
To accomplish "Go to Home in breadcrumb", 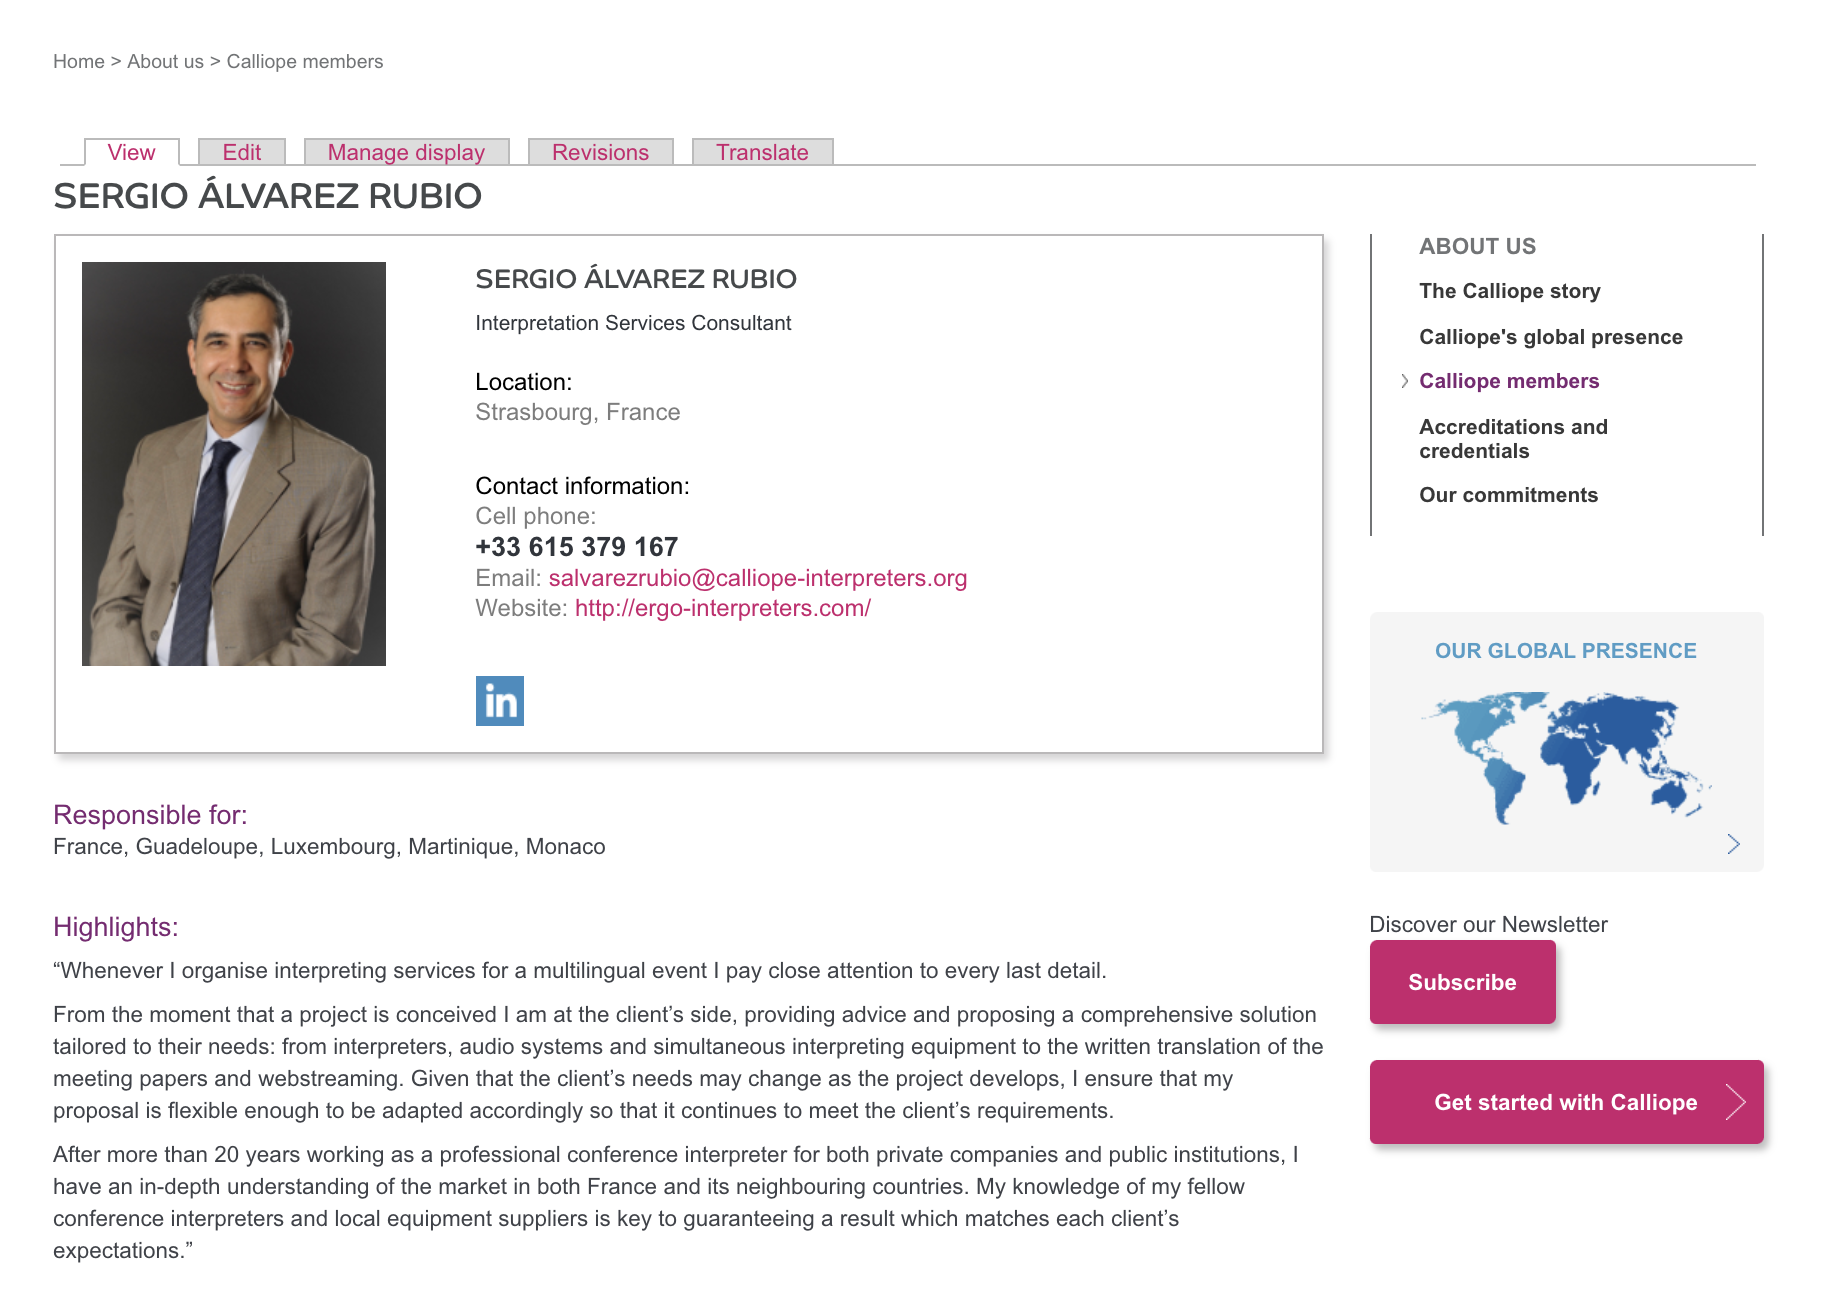I will [x=79, y=61].
